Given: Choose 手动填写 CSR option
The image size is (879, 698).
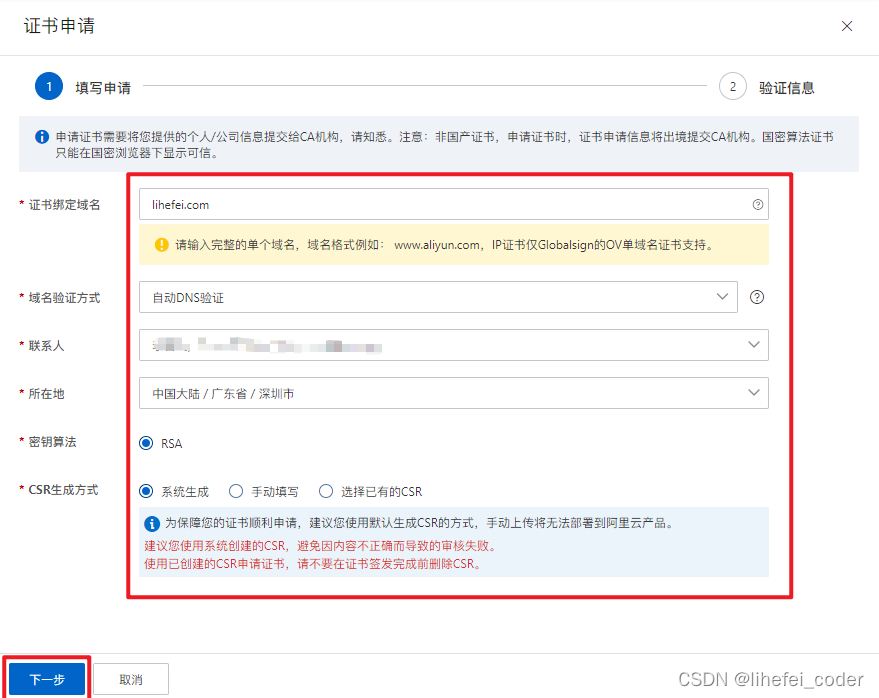Looking at the screenshot, I should tap(236, 492).
